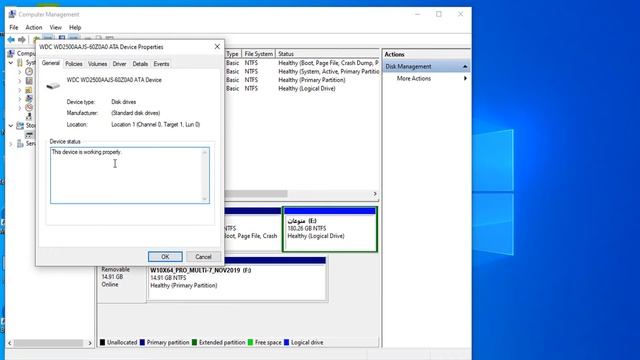Expand the Event Viewer tree node

(x=20, y=81)
